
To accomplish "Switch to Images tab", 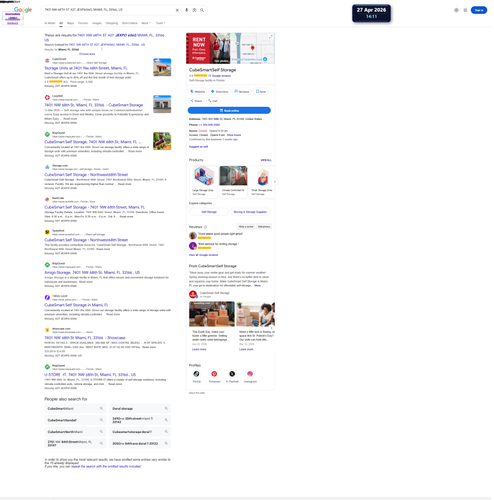I will coord(97,23).
